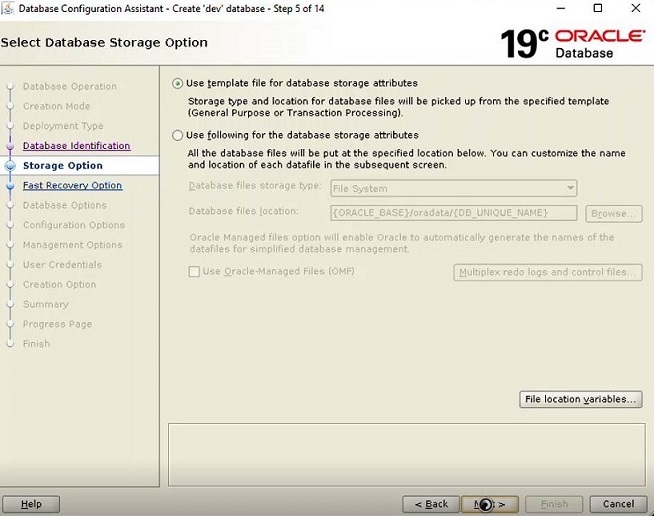Click the Browse button

click(614, 214)
